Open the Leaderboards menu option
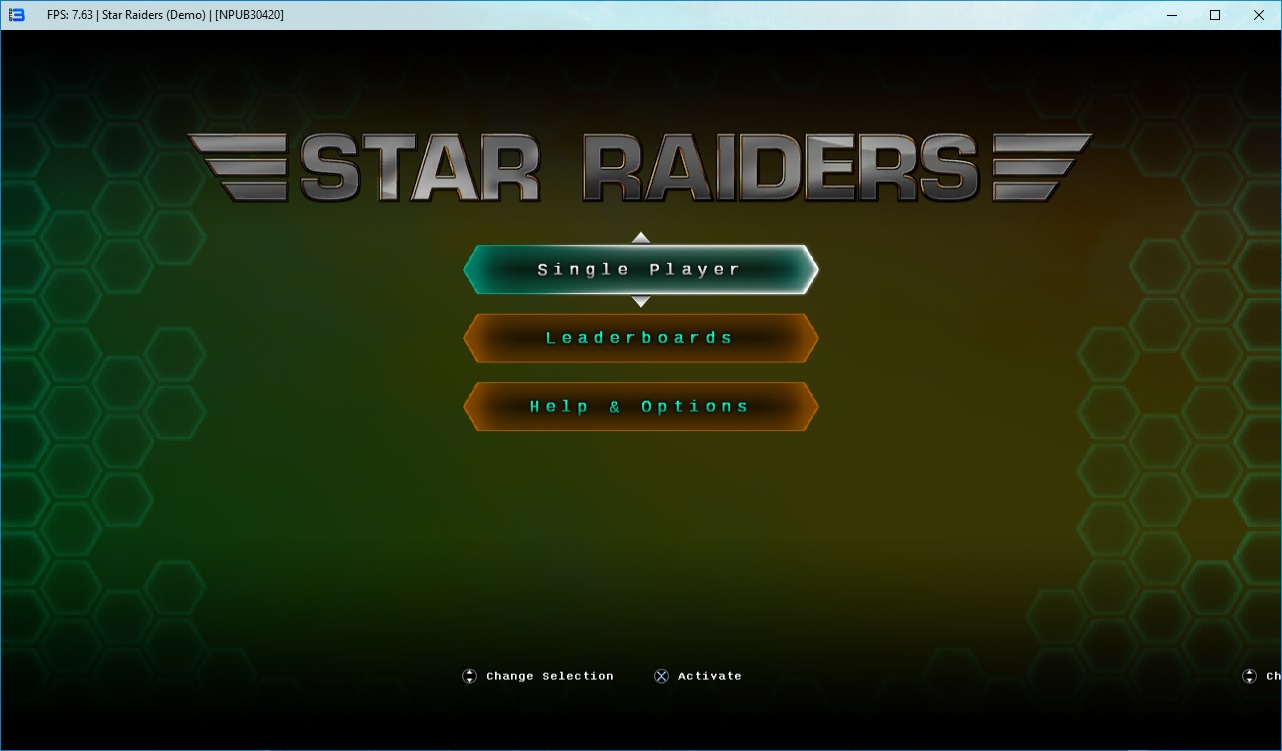The height and width of the screenshot is (751, 1282). (x=640, y=338)
